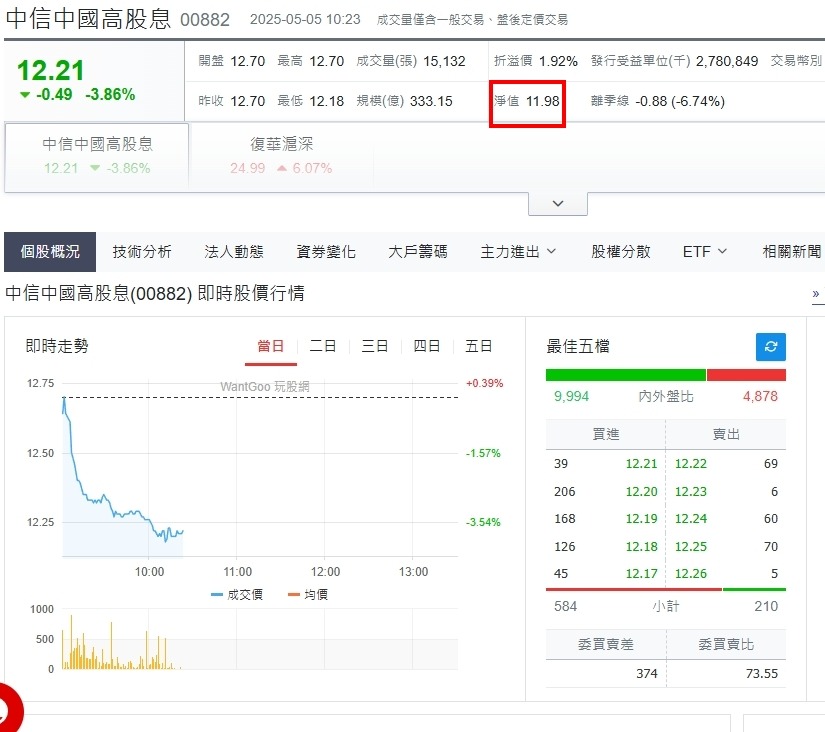The width and height of the screenshot is (825, 732).
Task: Select the 二日 chart range
Action: click(323, 346)
